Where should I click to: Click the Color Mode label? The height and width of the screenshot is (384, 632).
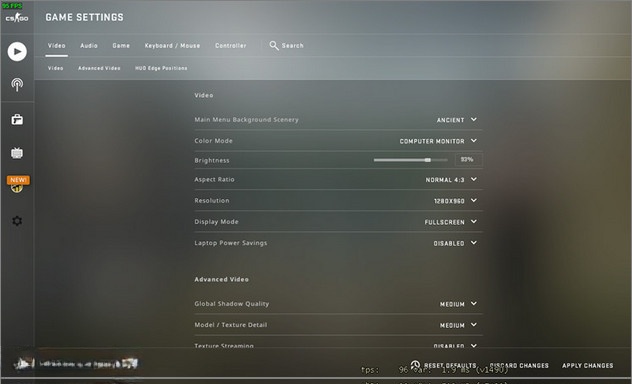[x=214, y=141]
